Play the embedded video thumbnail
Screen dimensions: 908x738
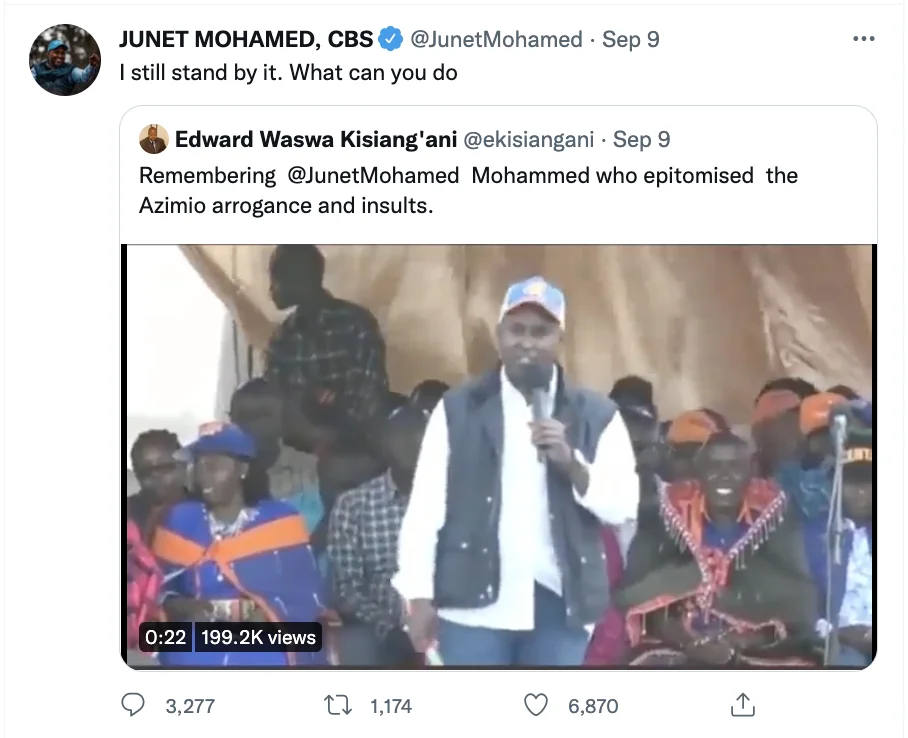coord(499,456)
